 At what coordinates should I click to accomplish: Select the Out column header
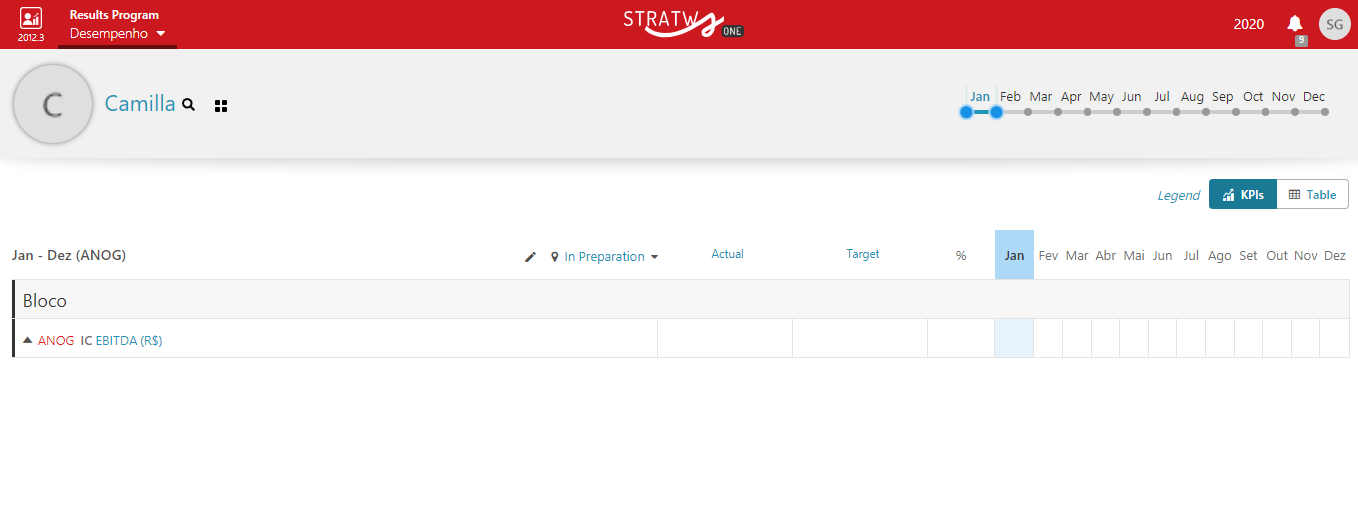coord(1277,256)
